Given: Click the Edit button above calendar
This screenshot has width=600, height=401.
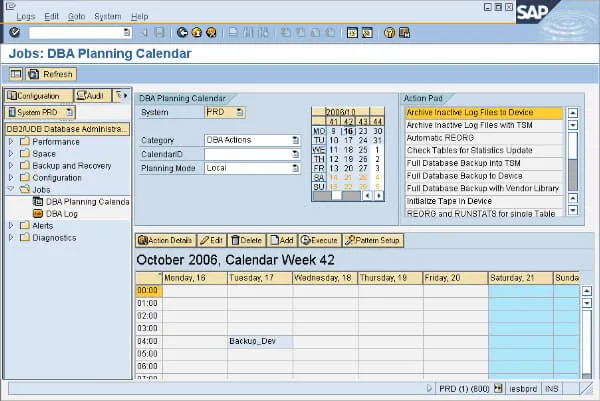Looking at the screenshot, I should 212,240.
